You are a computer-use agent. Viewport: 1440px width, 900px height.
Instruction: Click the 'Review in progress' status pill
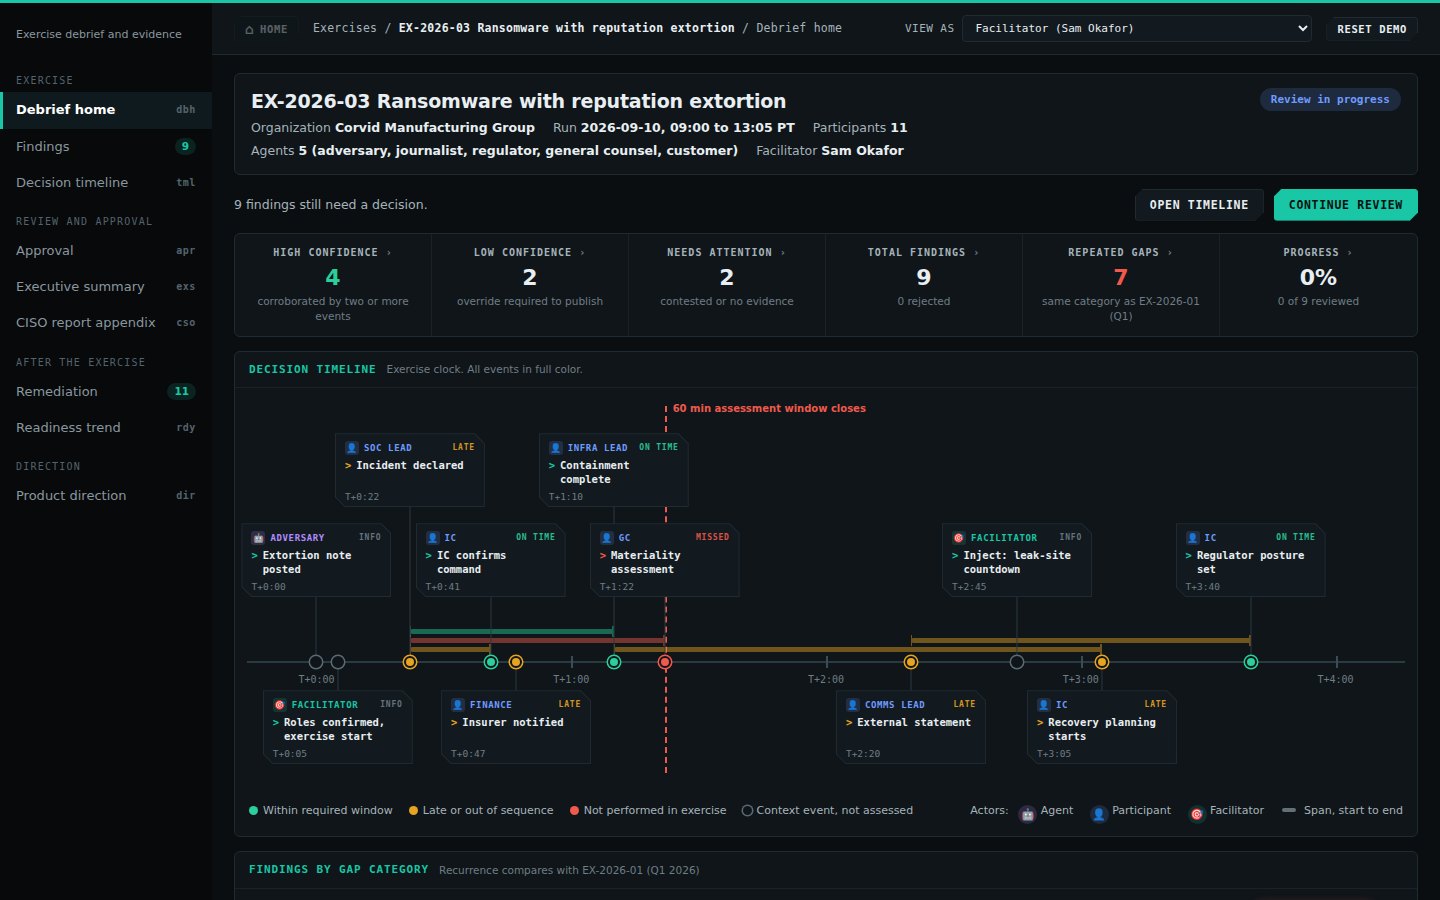click(1330, 99)
